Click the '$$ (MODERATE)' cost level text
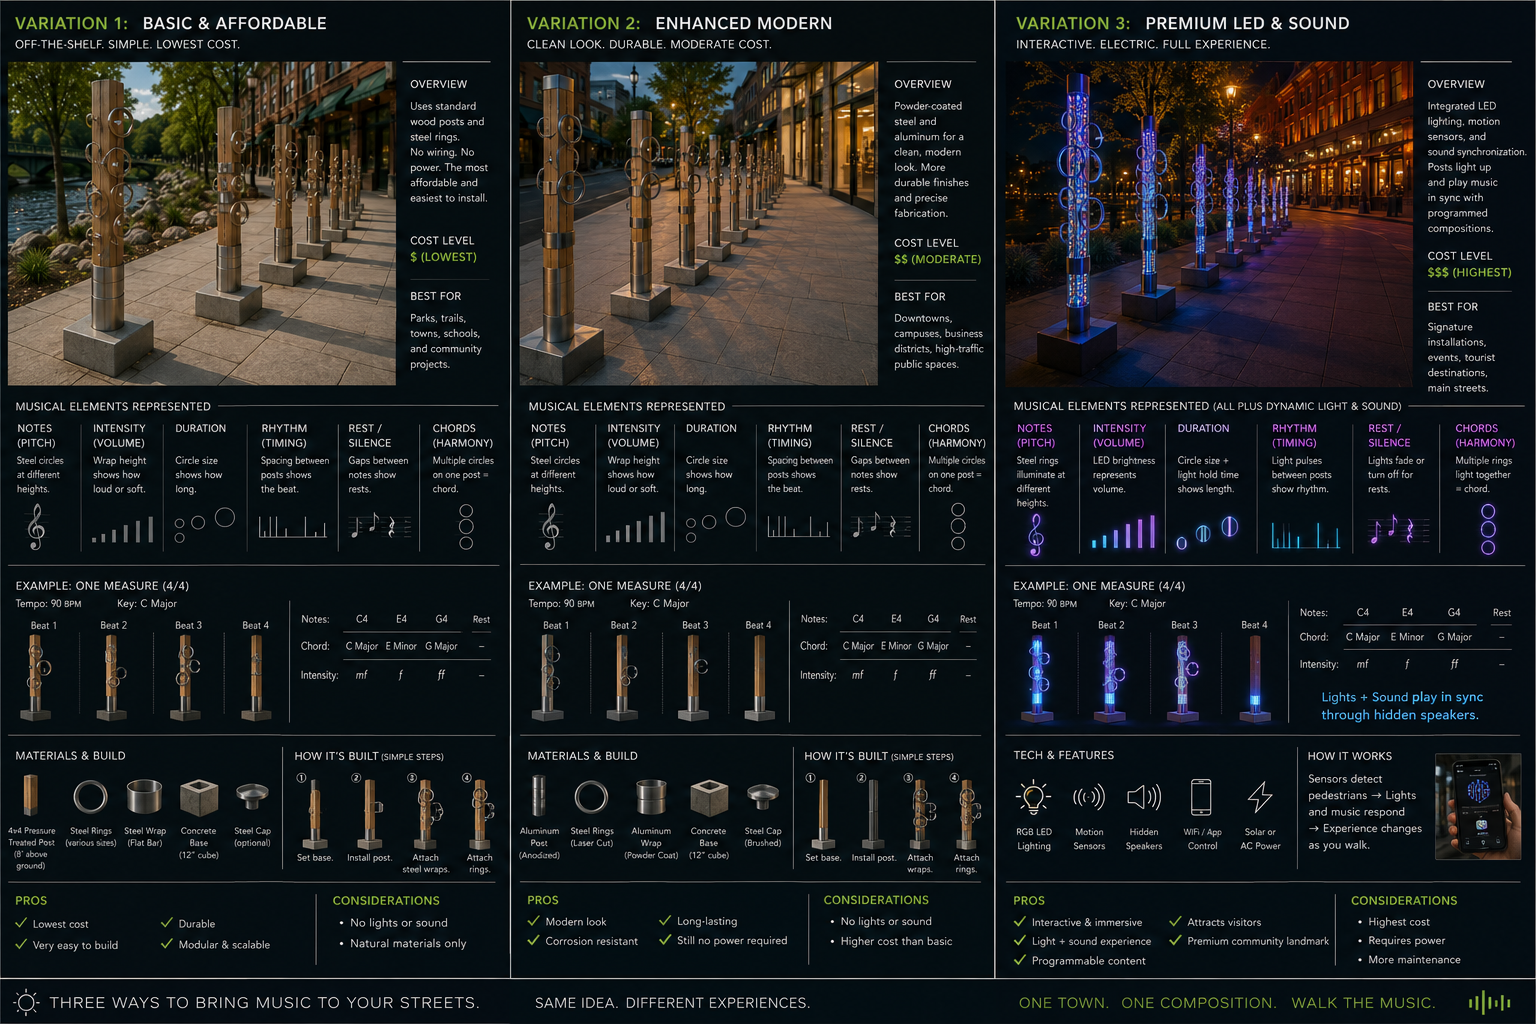The width and height of the screenshot is (1536, 1024). point(937,259)
